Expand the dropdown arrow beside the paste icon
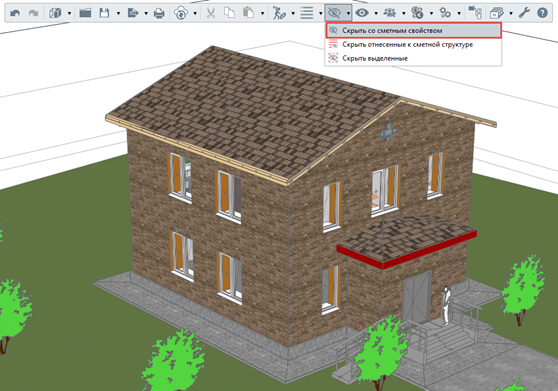Image resolution: width=558 pixels, height=391 pixels. (263, 14)
